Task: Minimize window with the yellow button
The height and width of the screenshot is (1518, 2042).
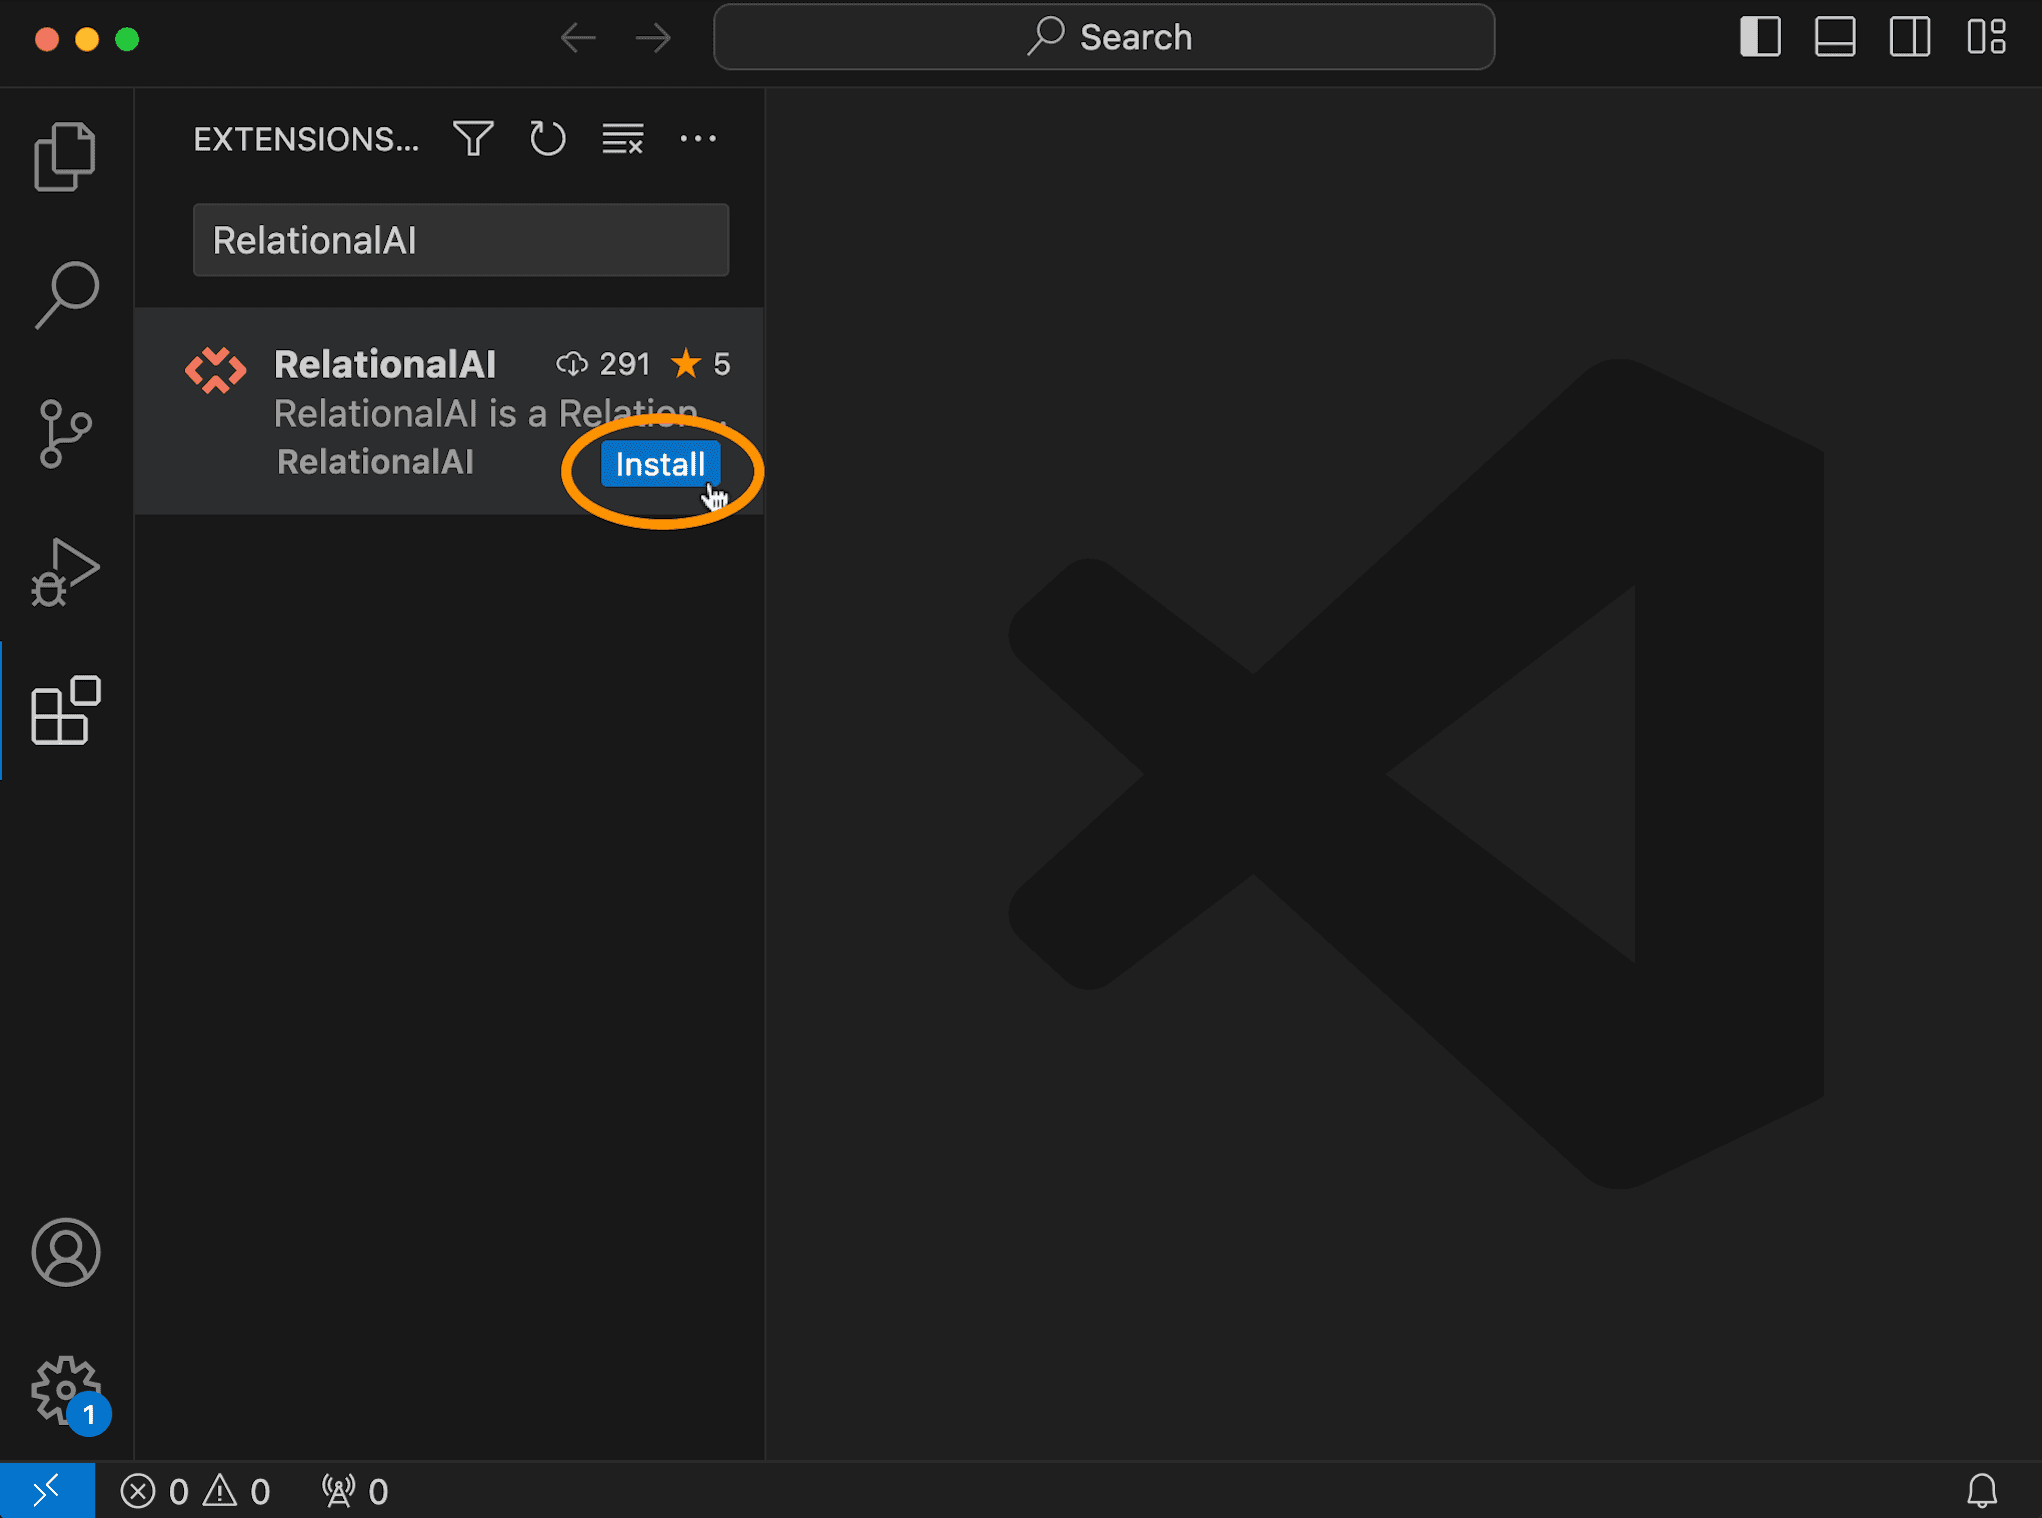Action: pos(87,39)
